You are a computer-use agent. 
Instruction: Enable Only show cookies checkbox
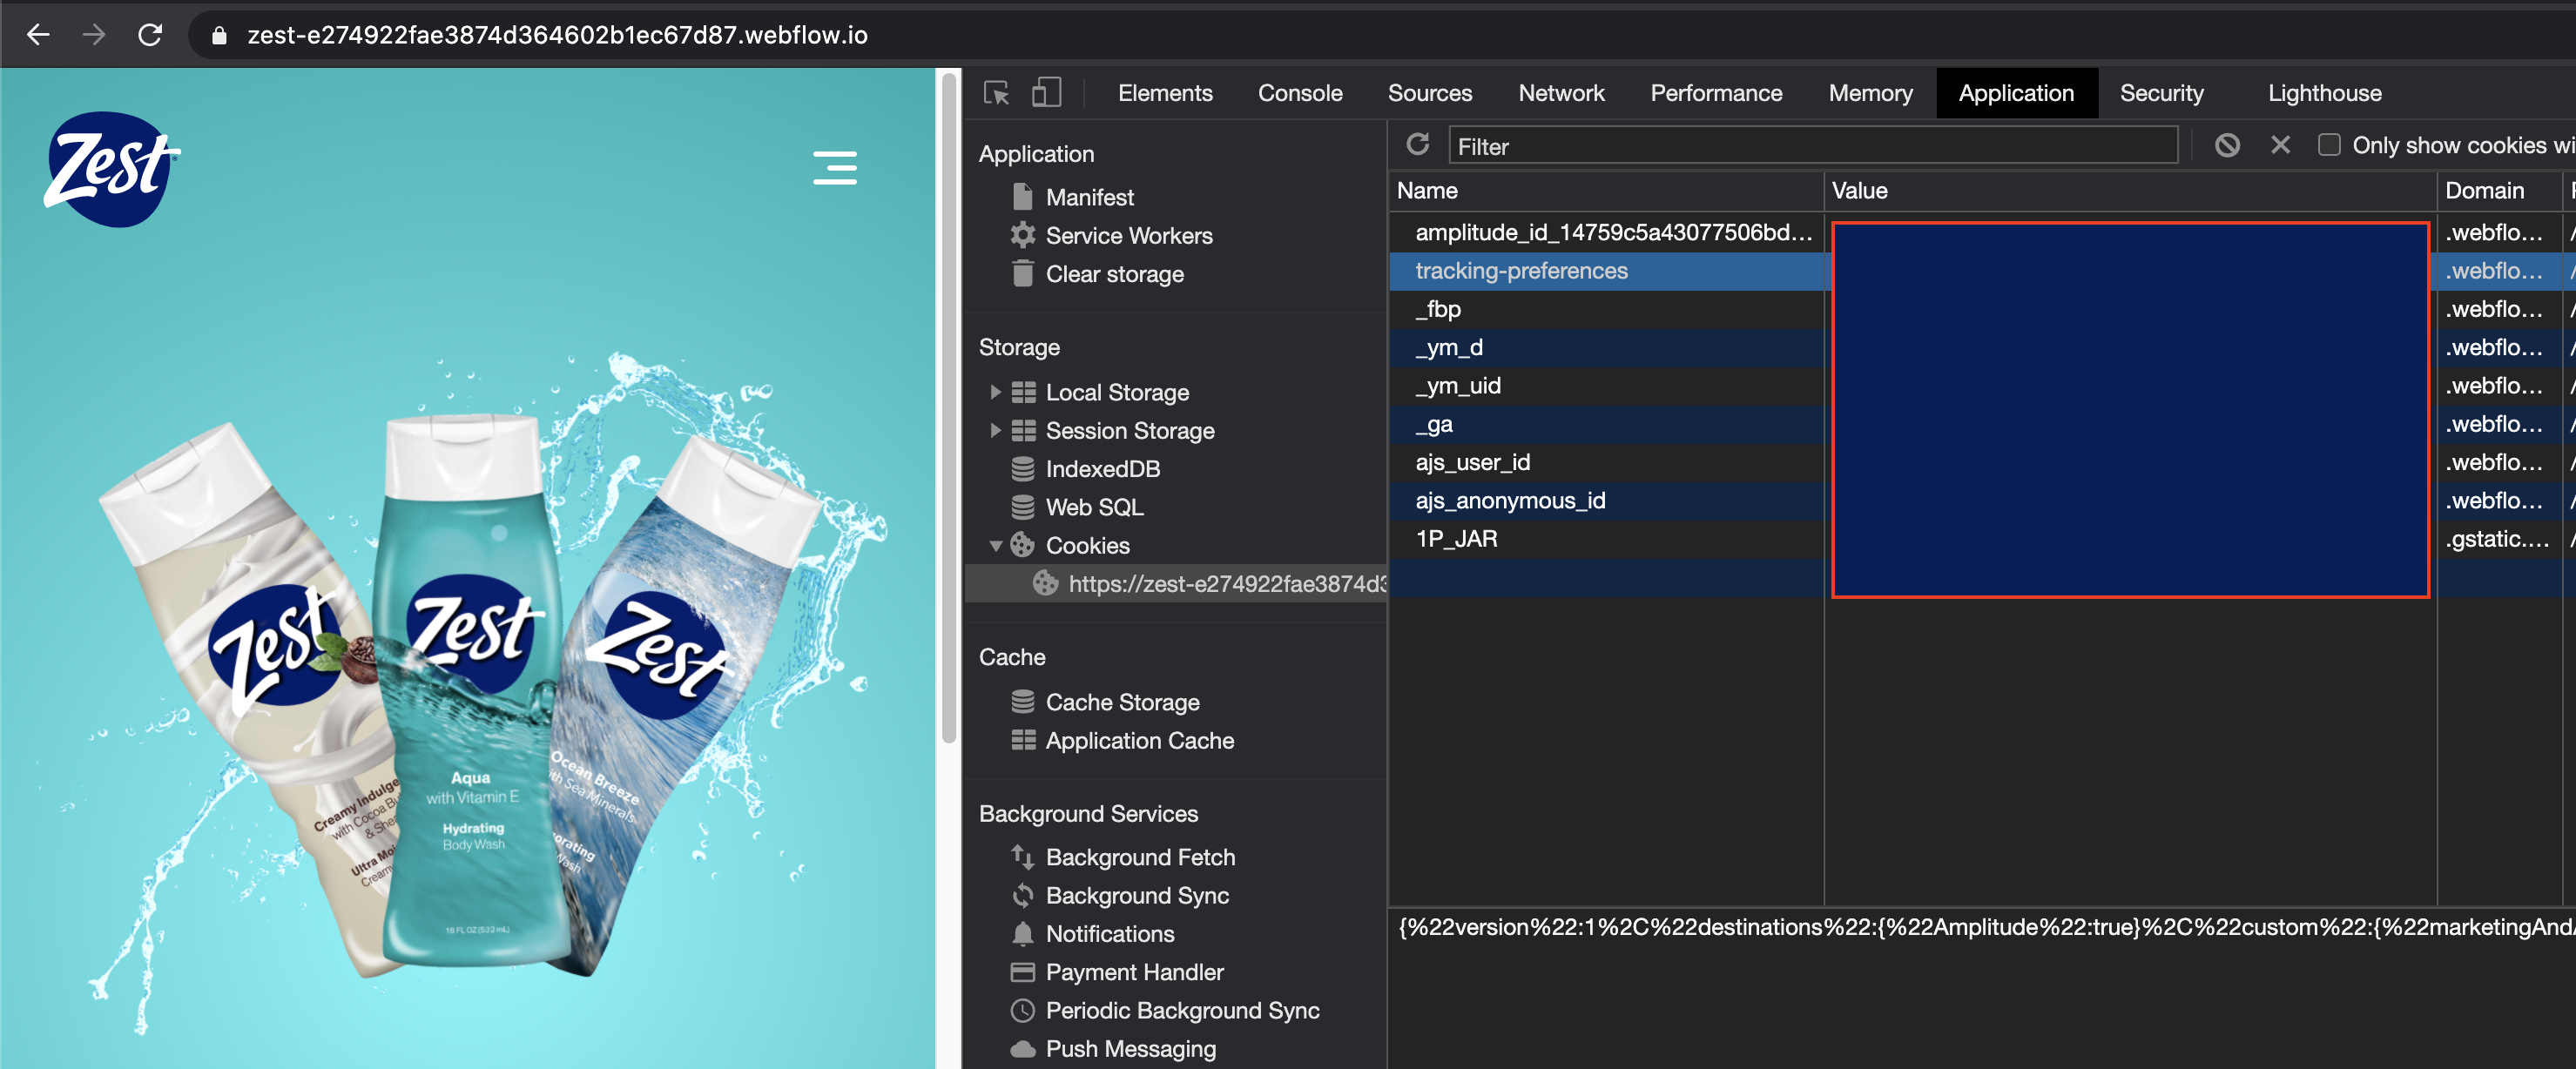point(2329,145)
